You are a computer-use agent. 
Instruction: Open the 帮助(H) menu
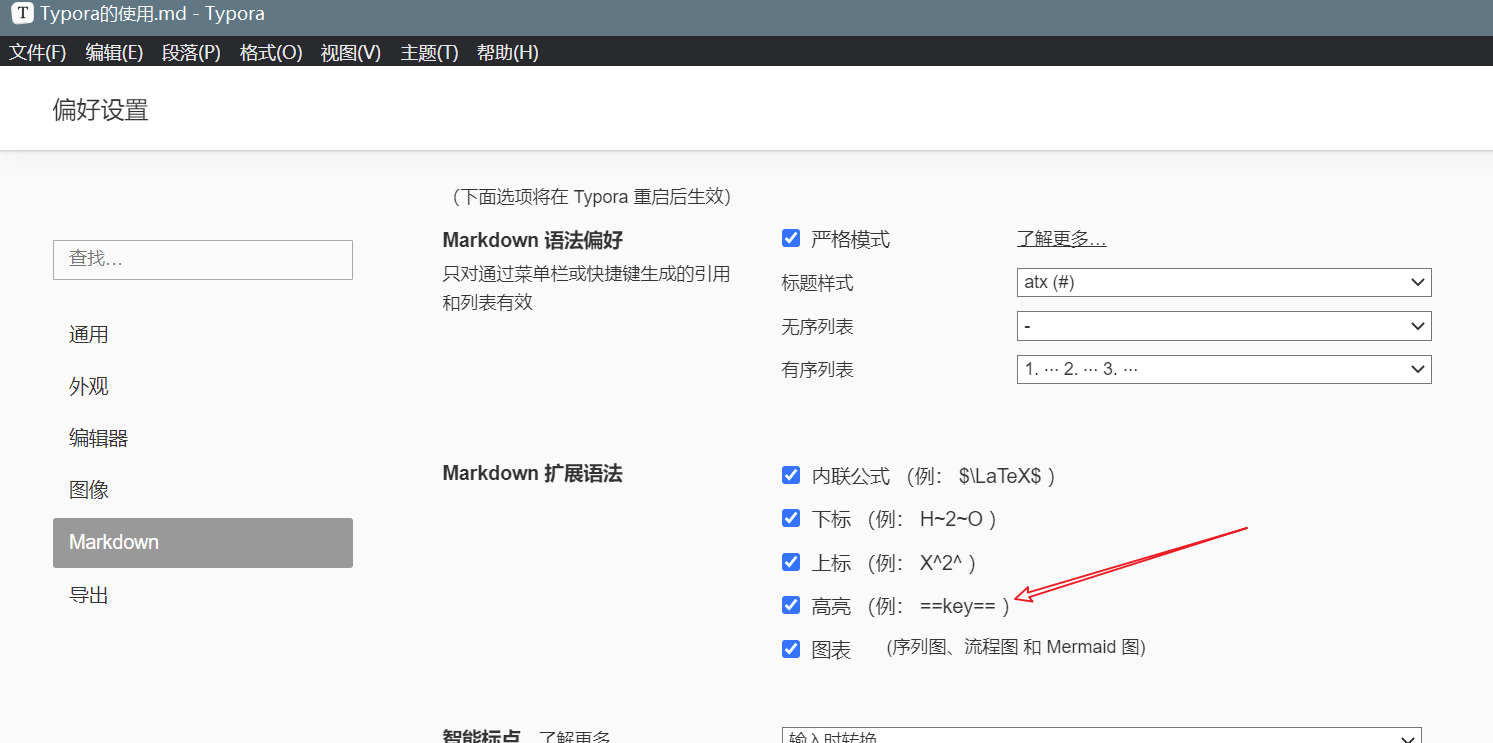pyautogui.click(x=508, y=53)
